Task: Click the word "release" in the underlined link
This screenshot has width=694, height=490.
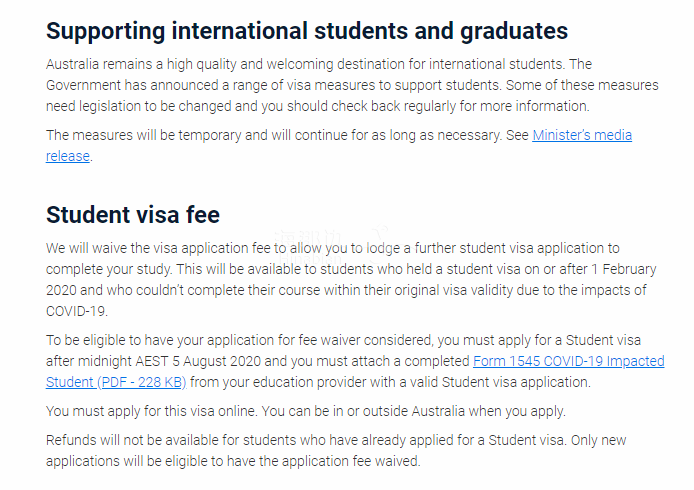Action: click(x=68, y=156)
